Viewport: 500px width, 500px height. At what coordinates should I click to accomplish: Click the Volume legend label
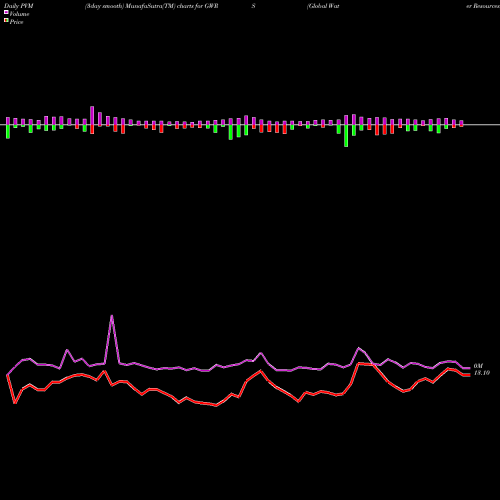tap(19, 14)
